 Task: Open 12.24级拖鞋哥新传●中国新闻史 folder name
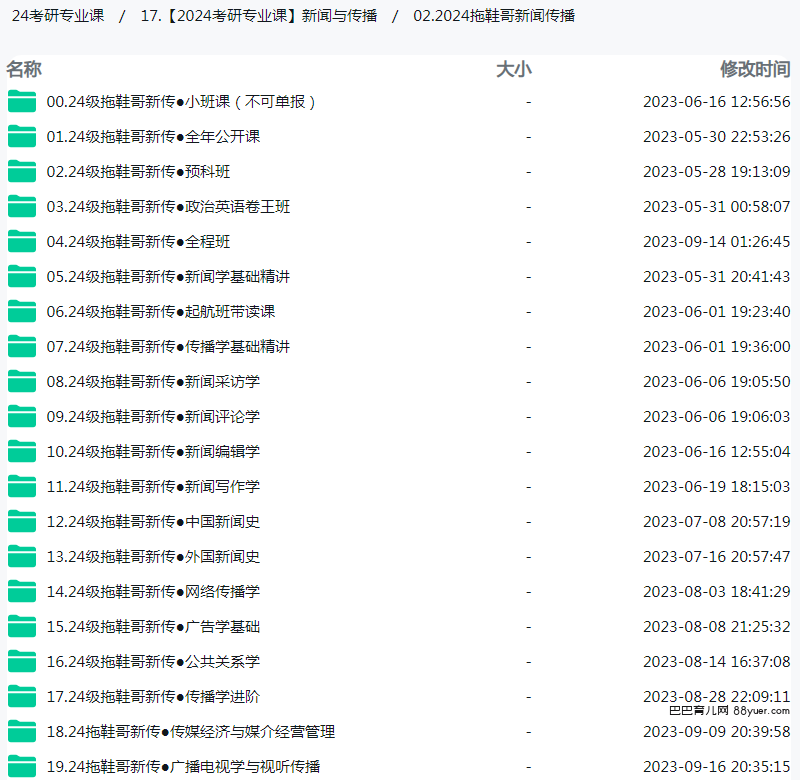click(x=153, y=522)
